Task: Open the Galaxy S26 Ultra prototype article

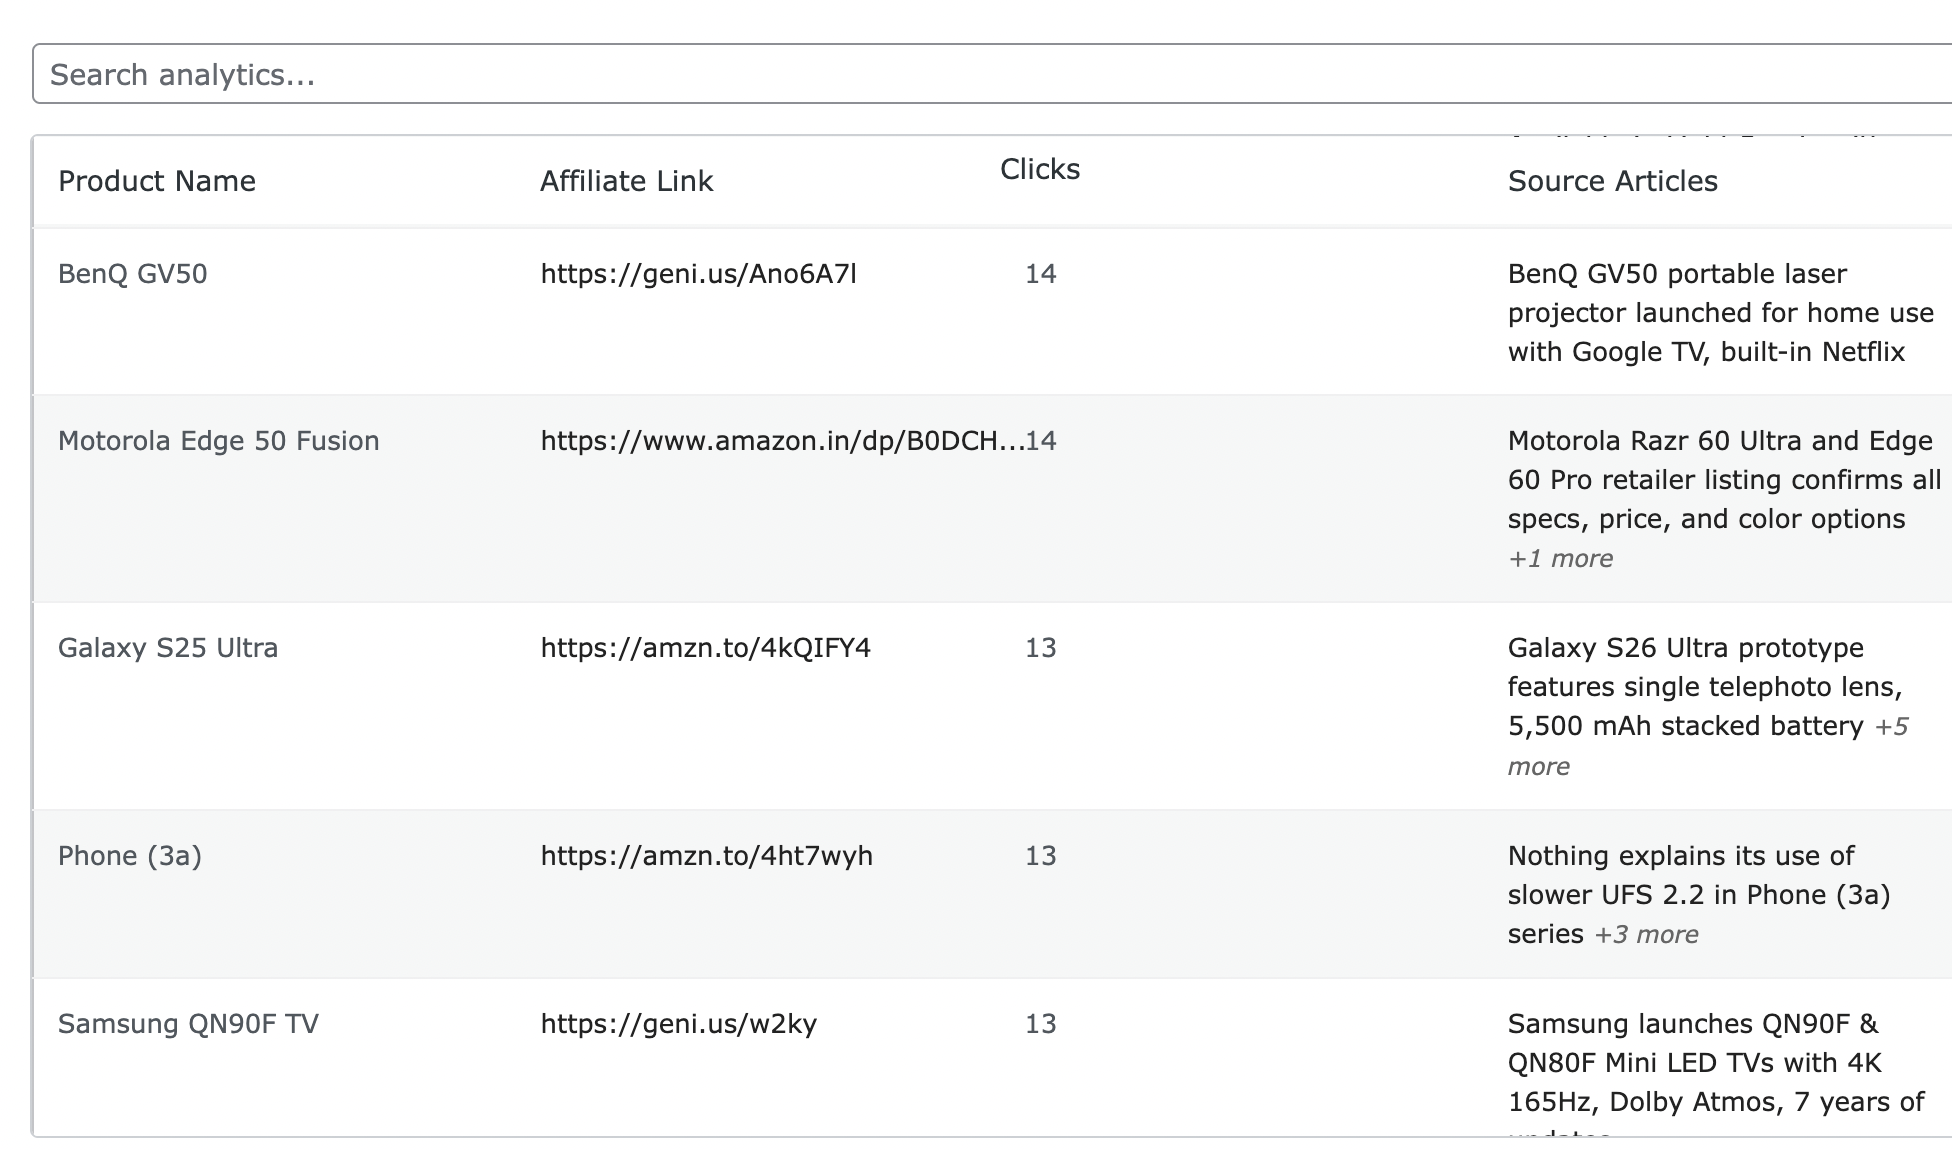Action: (1700, 687)
